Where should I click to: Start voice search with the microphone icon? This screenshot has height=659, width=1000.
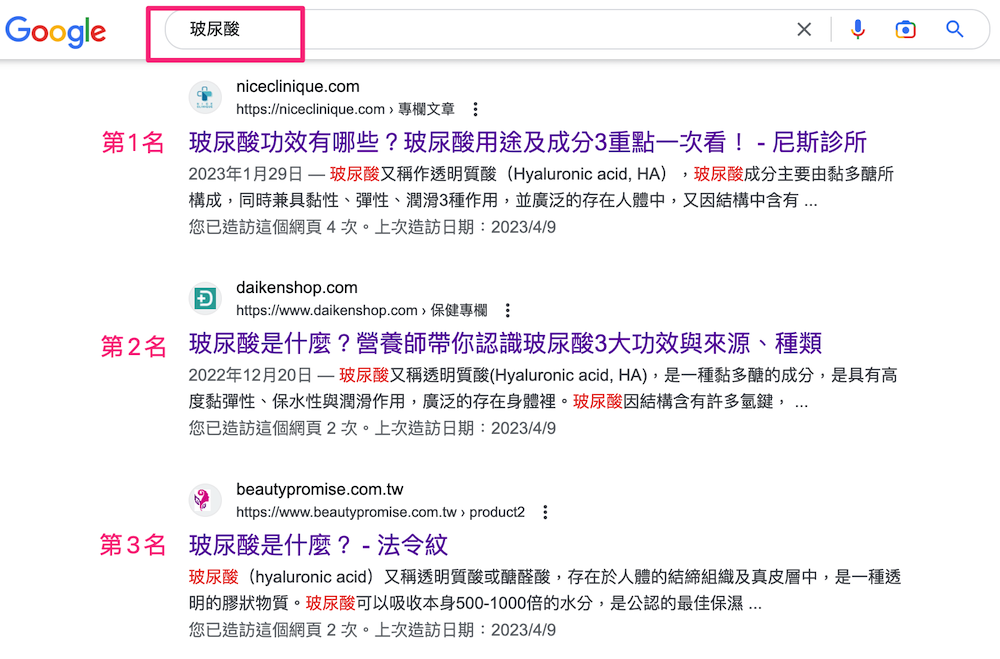(858, 29)
